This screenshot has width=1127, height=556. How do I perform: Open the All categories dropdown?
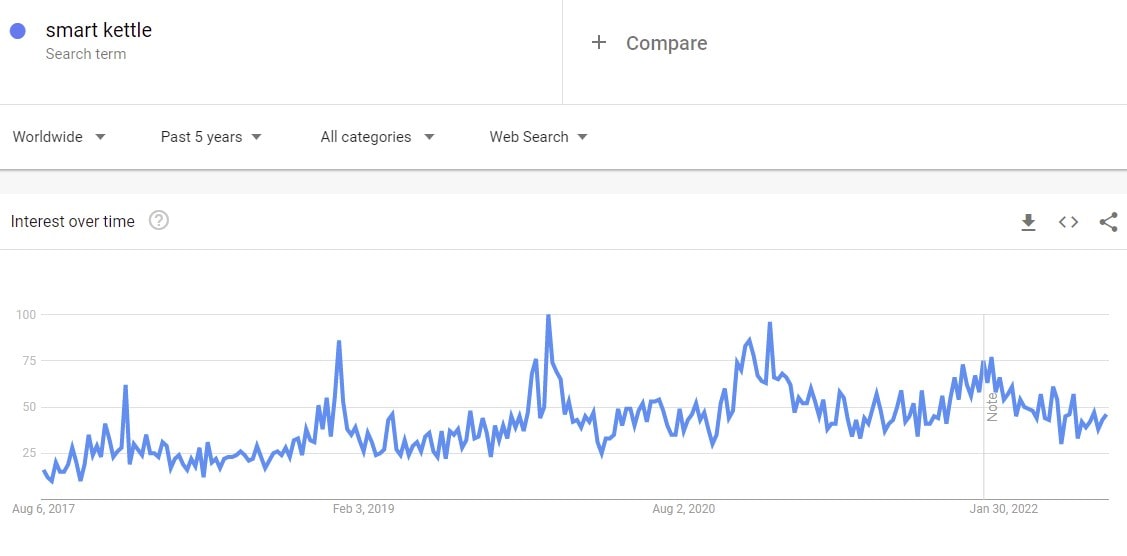pyautogui.click(x=377, y=137)
